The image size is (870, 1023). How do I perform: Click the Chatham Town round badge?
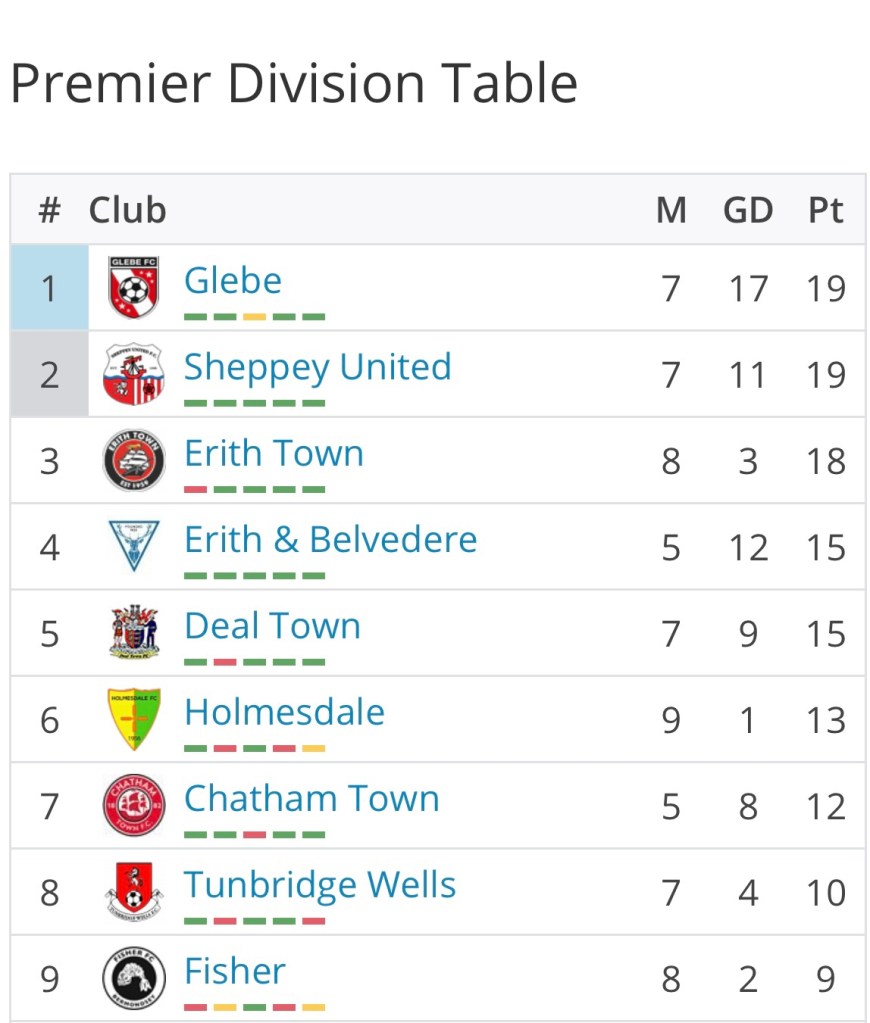pos(134,804)
